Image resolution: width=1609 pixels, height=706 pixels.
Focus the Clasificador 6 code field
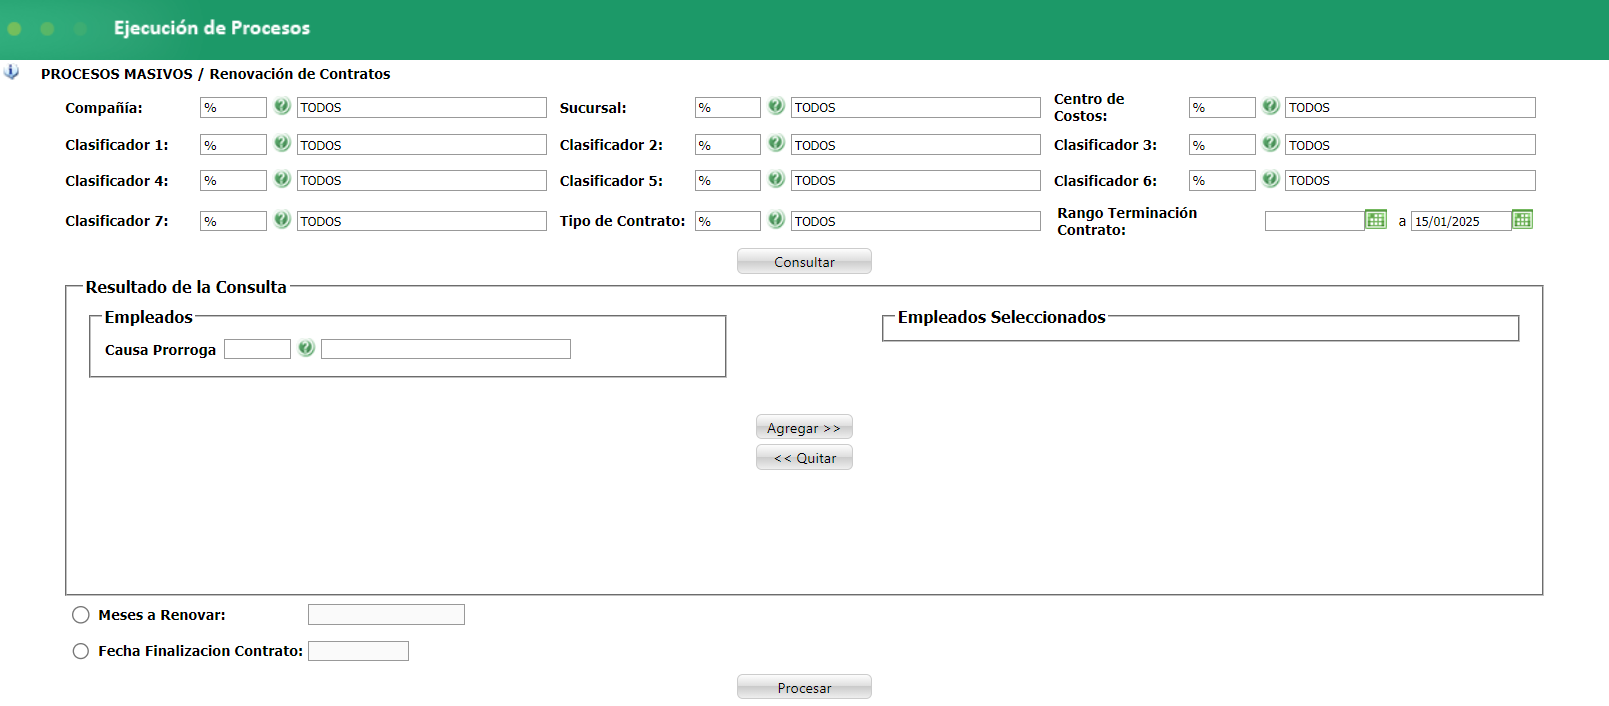pyautogui.click(x=1222, y=180)
